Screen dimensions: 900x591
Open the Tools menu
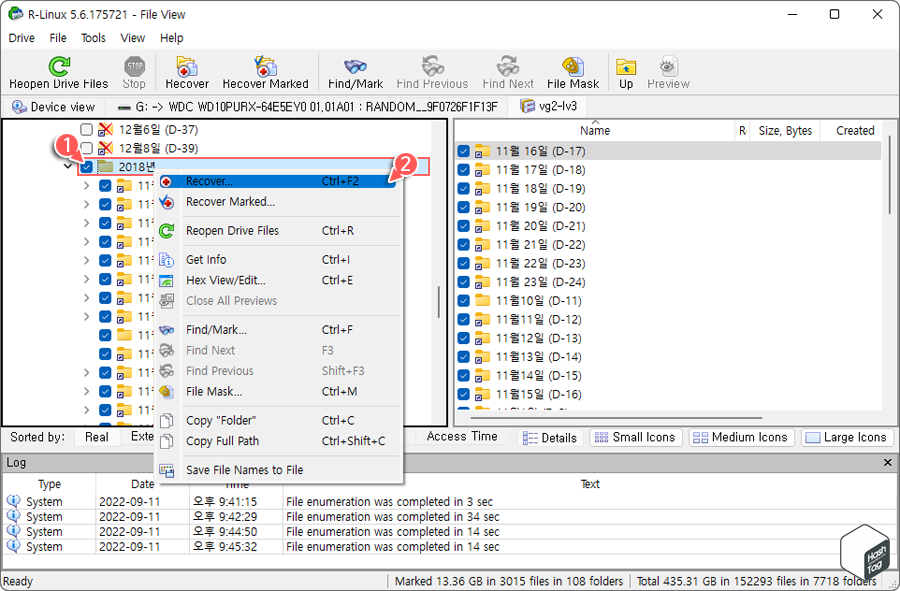(x=93, y=37)
